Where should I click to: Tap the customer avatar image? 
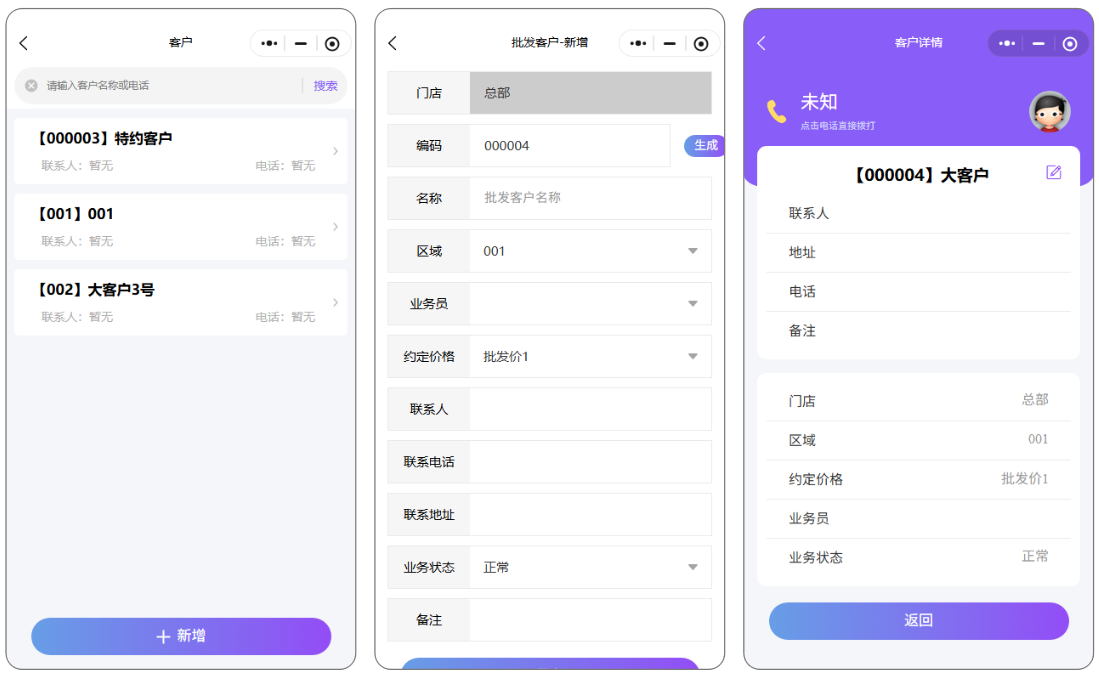point(1049,111)
